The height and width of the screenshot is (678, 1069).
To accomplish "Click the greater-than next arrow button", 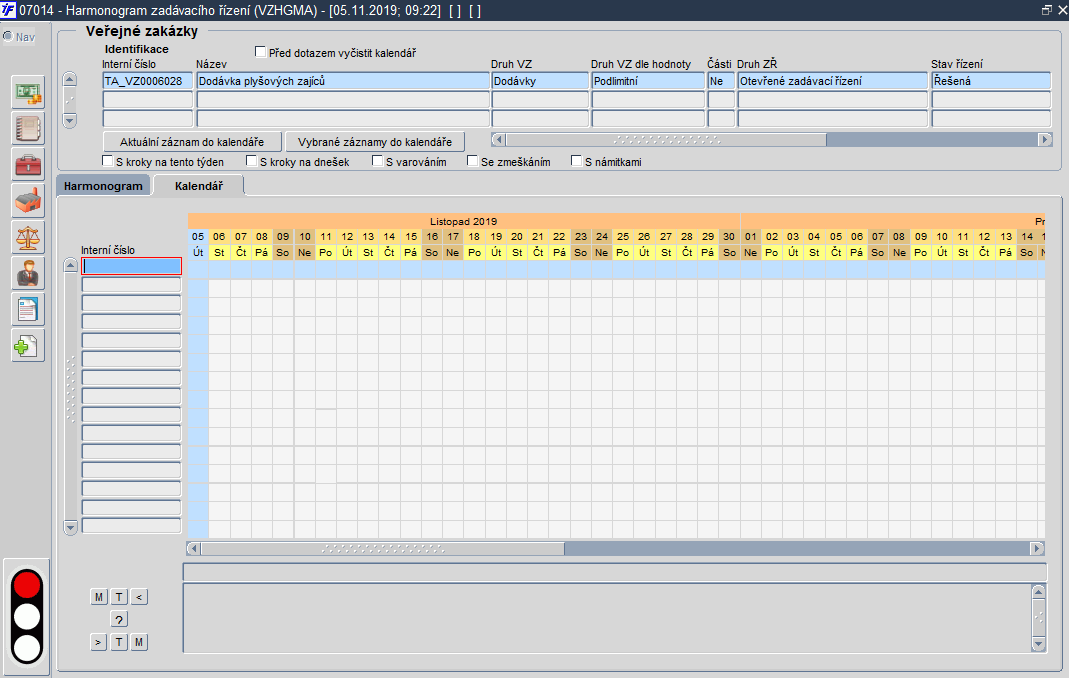I will point(99,642).
